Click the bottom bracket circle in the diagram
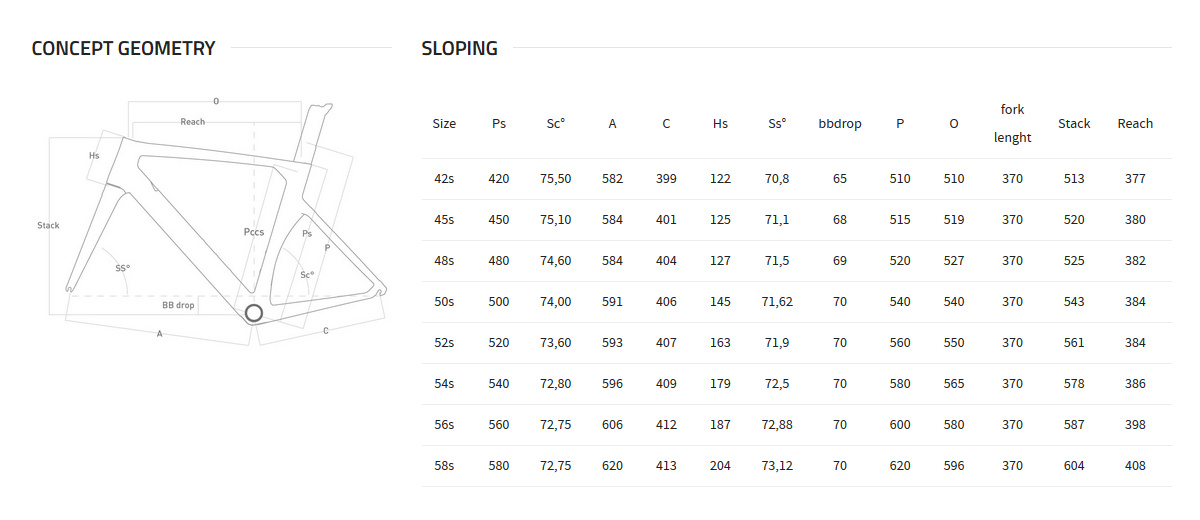This screenshot has height=520, width=1200. click(254, 312)
